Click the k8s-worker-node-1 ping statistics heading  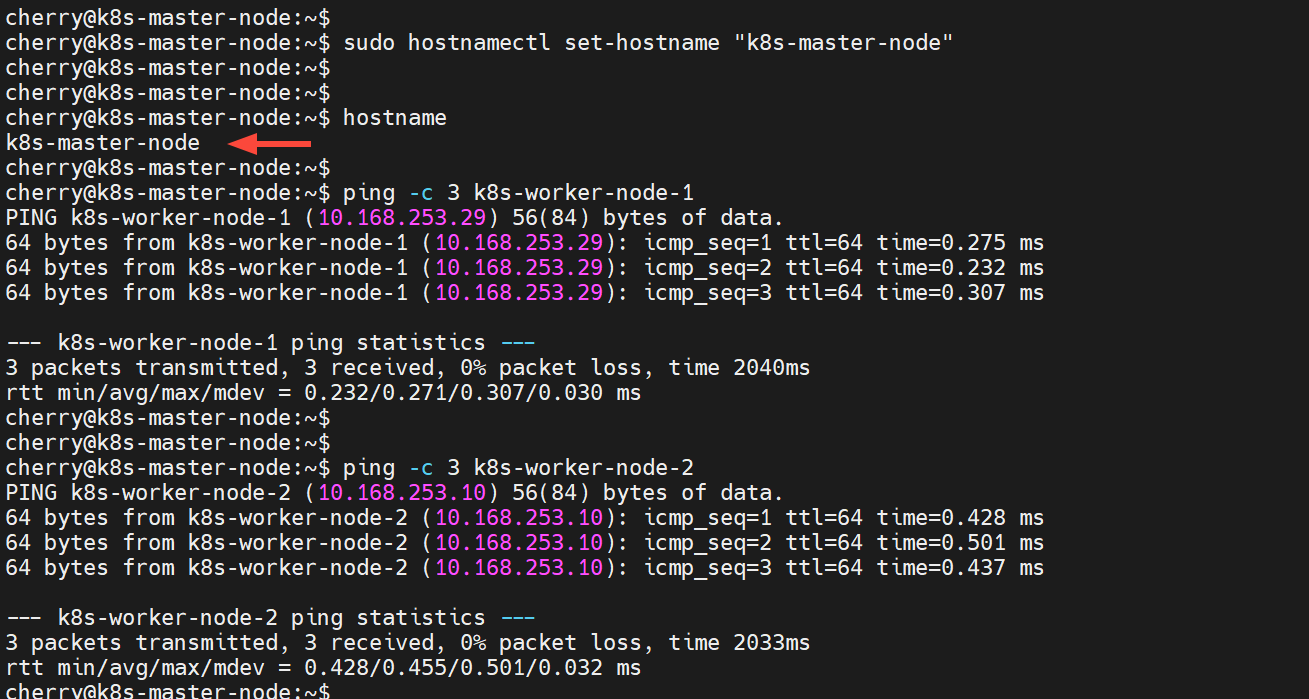click(270, 343)
